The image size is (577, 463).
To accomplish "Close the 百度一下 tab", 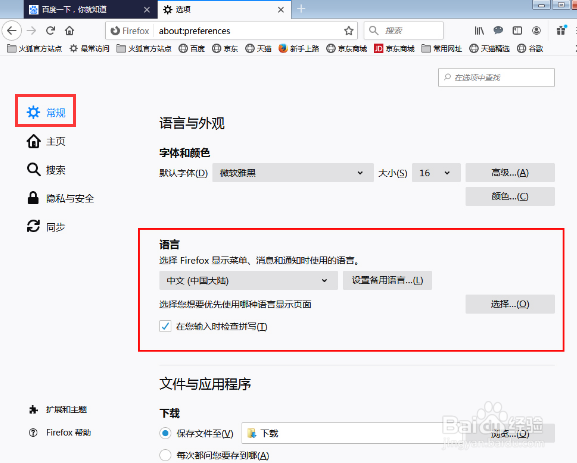I will (146, 10).
